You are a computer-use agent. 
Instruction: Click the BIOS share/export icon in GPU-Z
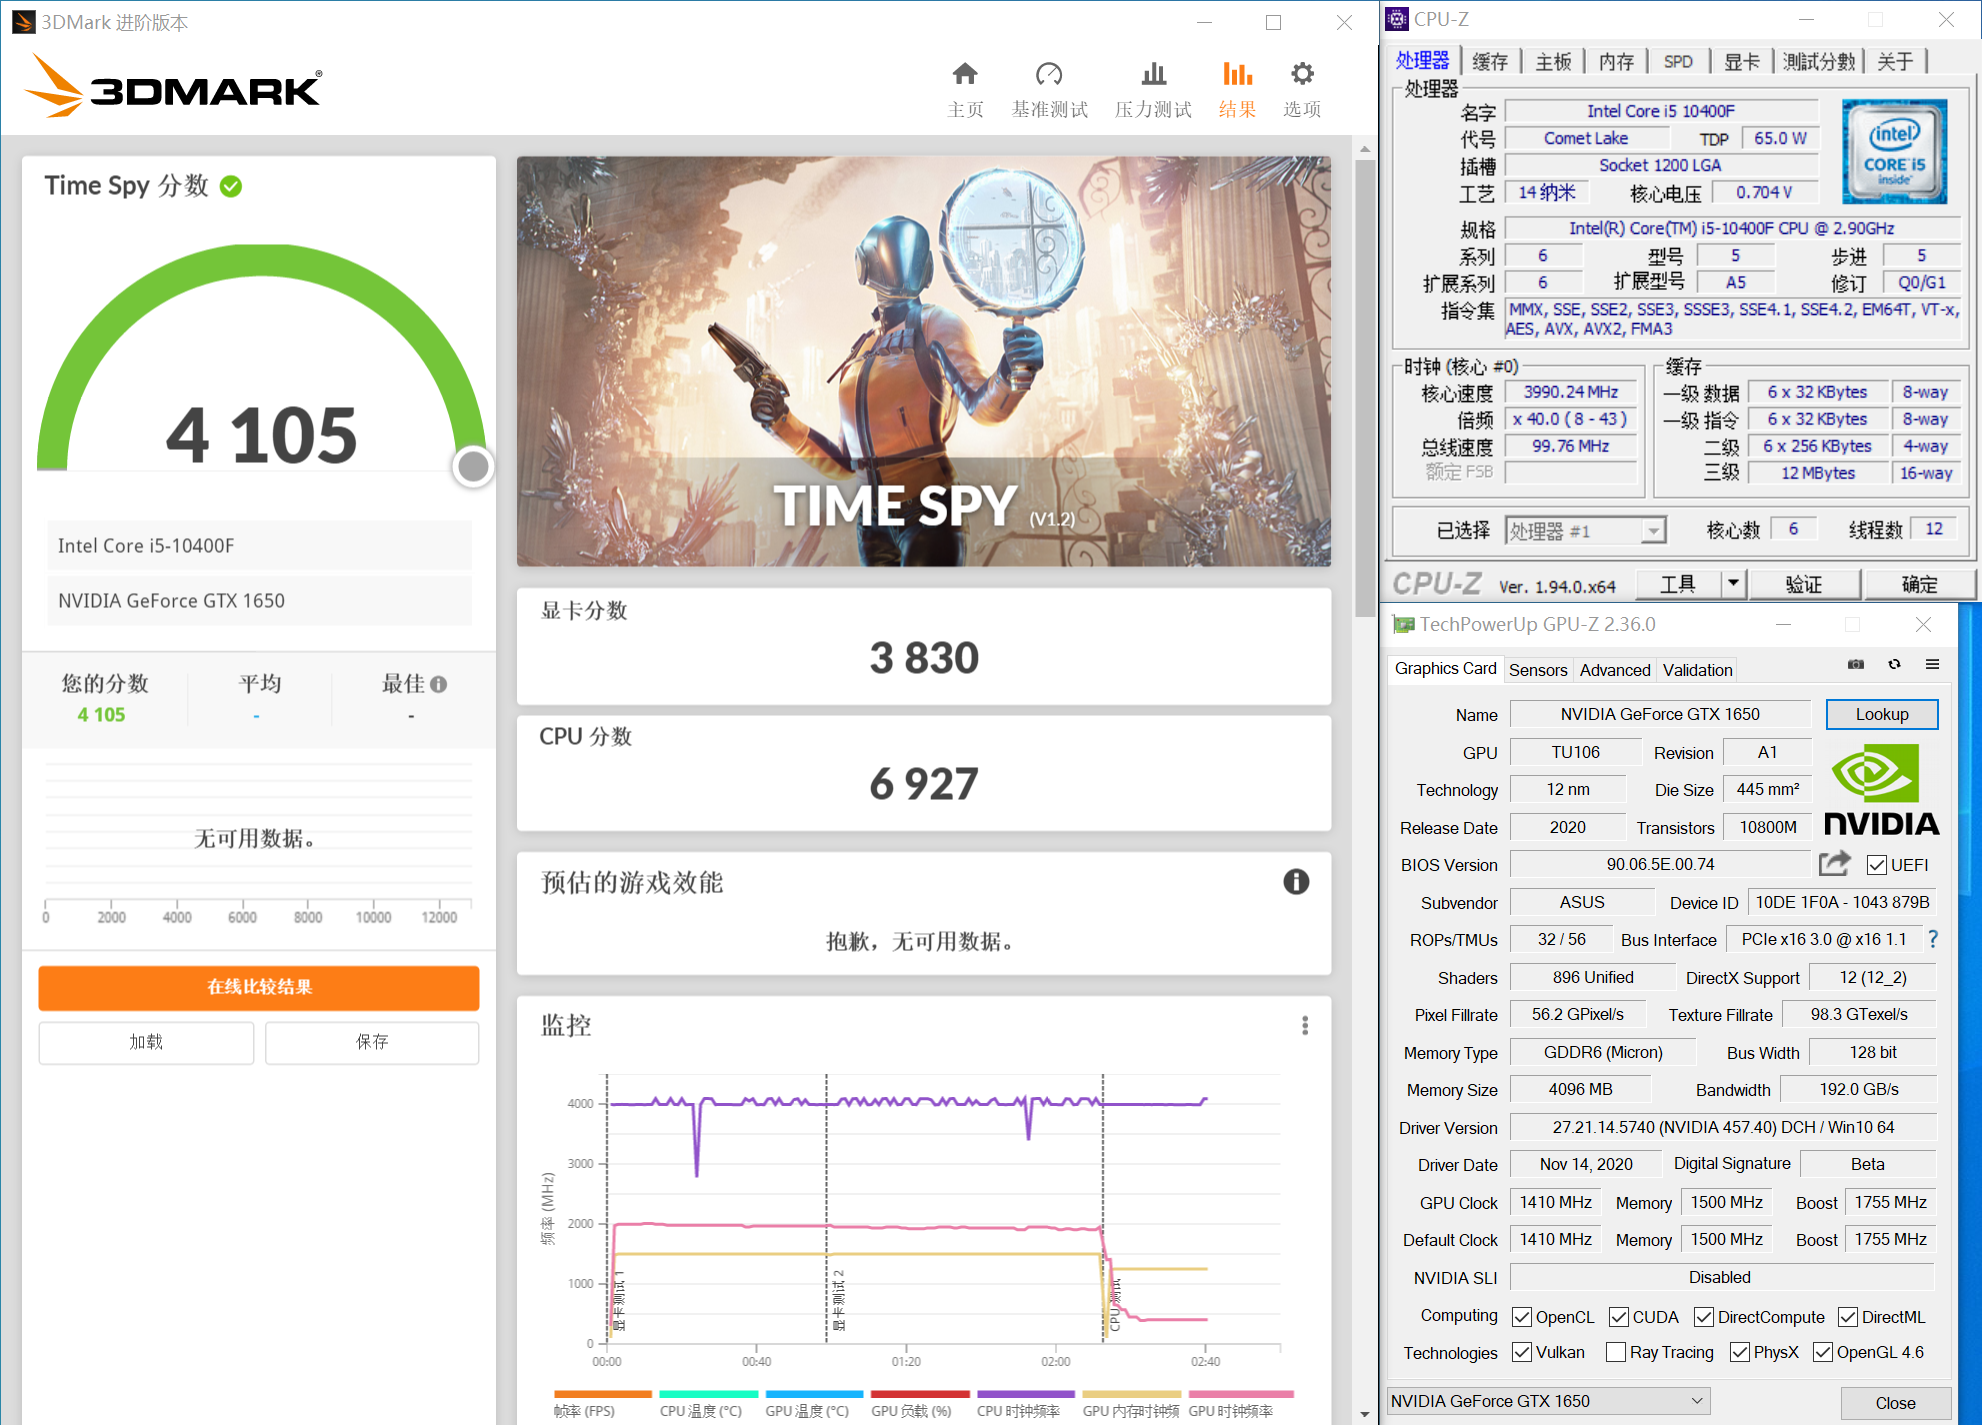pos(1834,863)
